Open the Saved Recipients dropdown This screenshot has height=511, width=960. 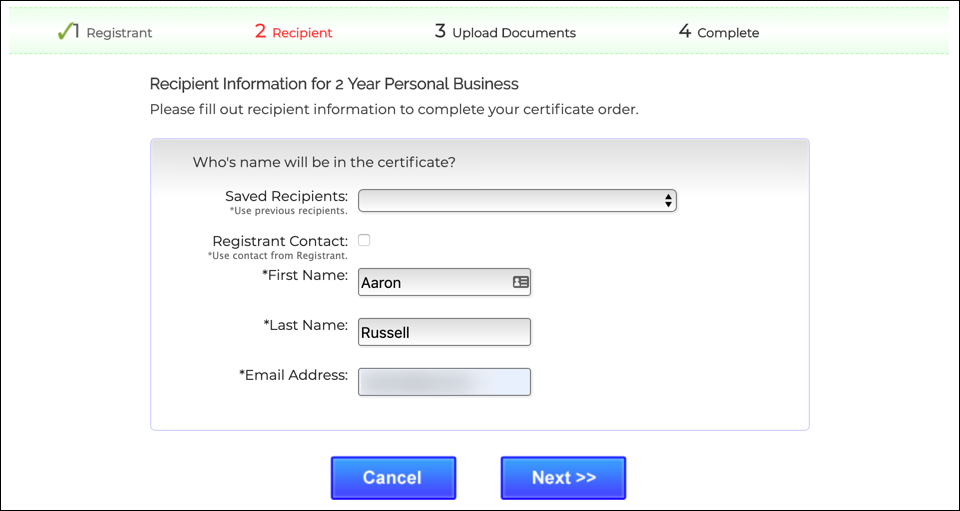tap(517, 201)
